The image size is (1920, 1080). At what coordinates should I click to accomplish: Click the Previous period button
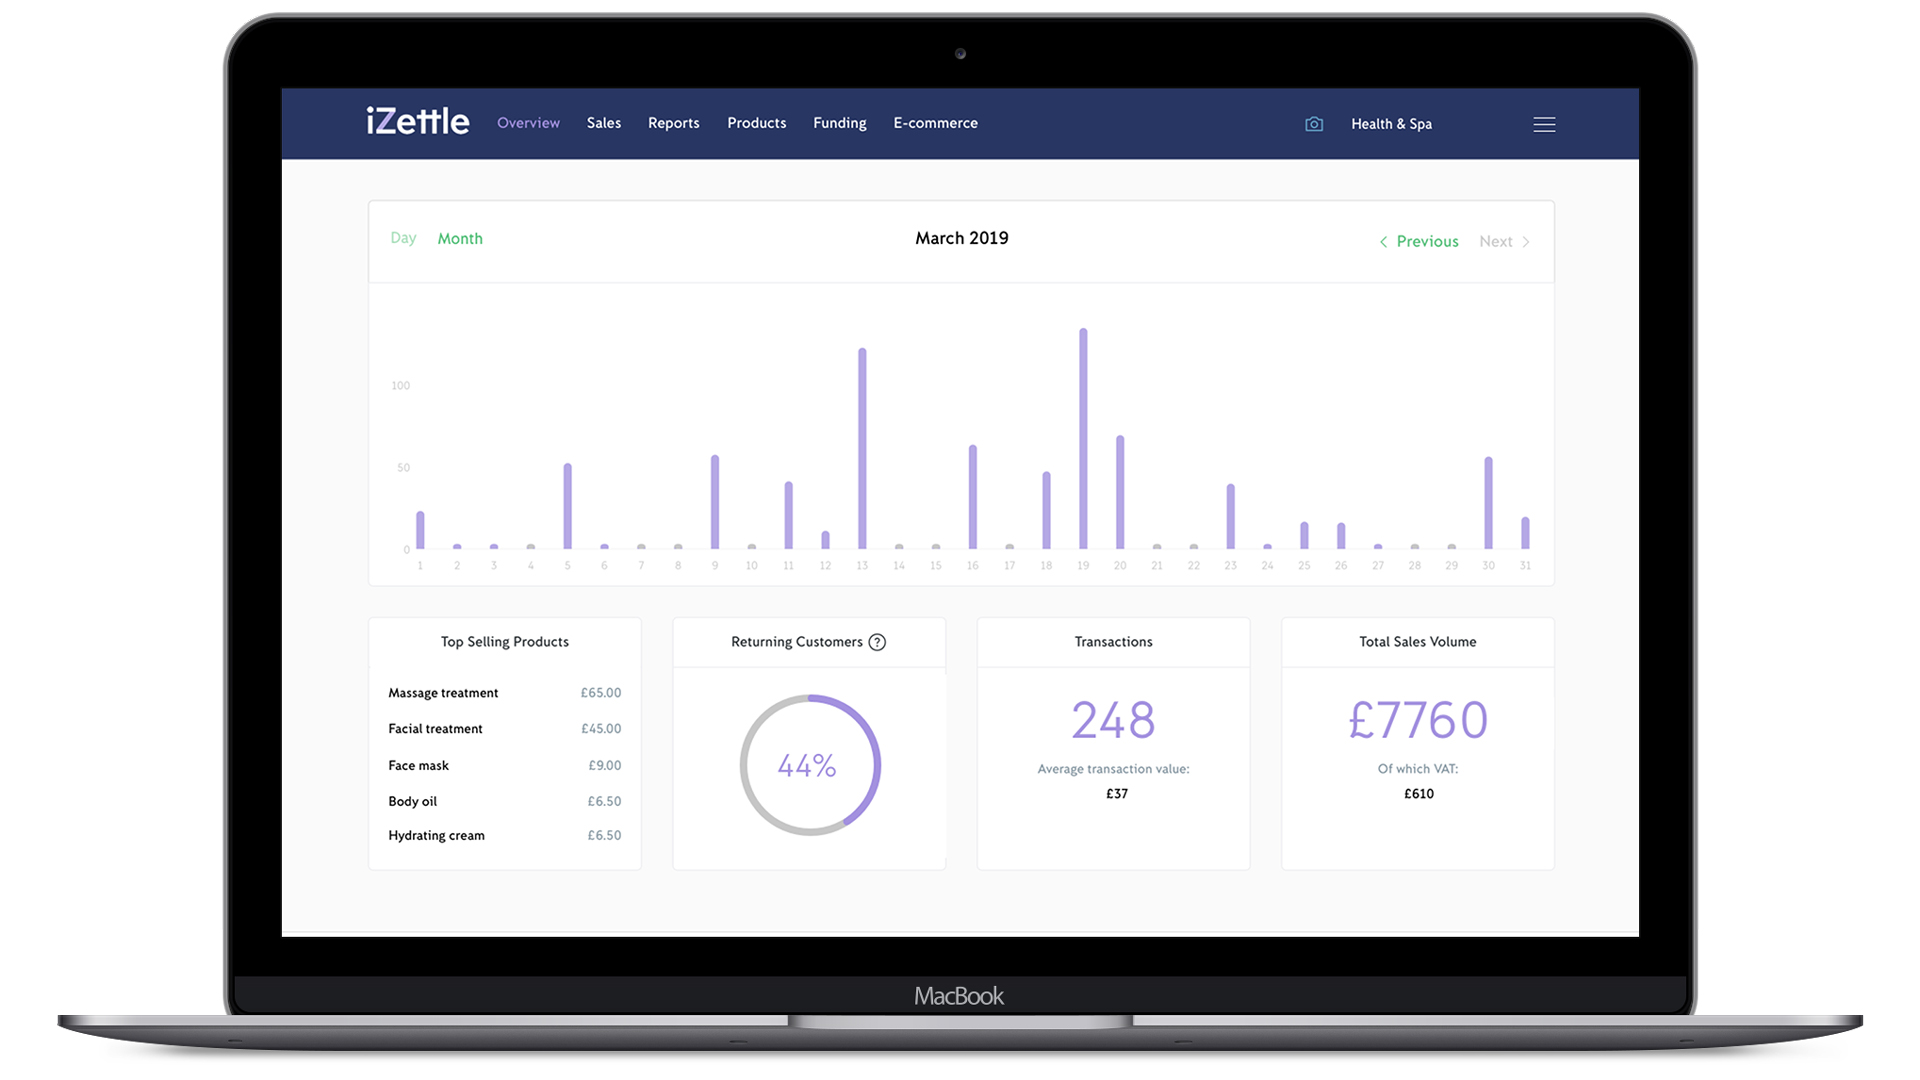1418,241
